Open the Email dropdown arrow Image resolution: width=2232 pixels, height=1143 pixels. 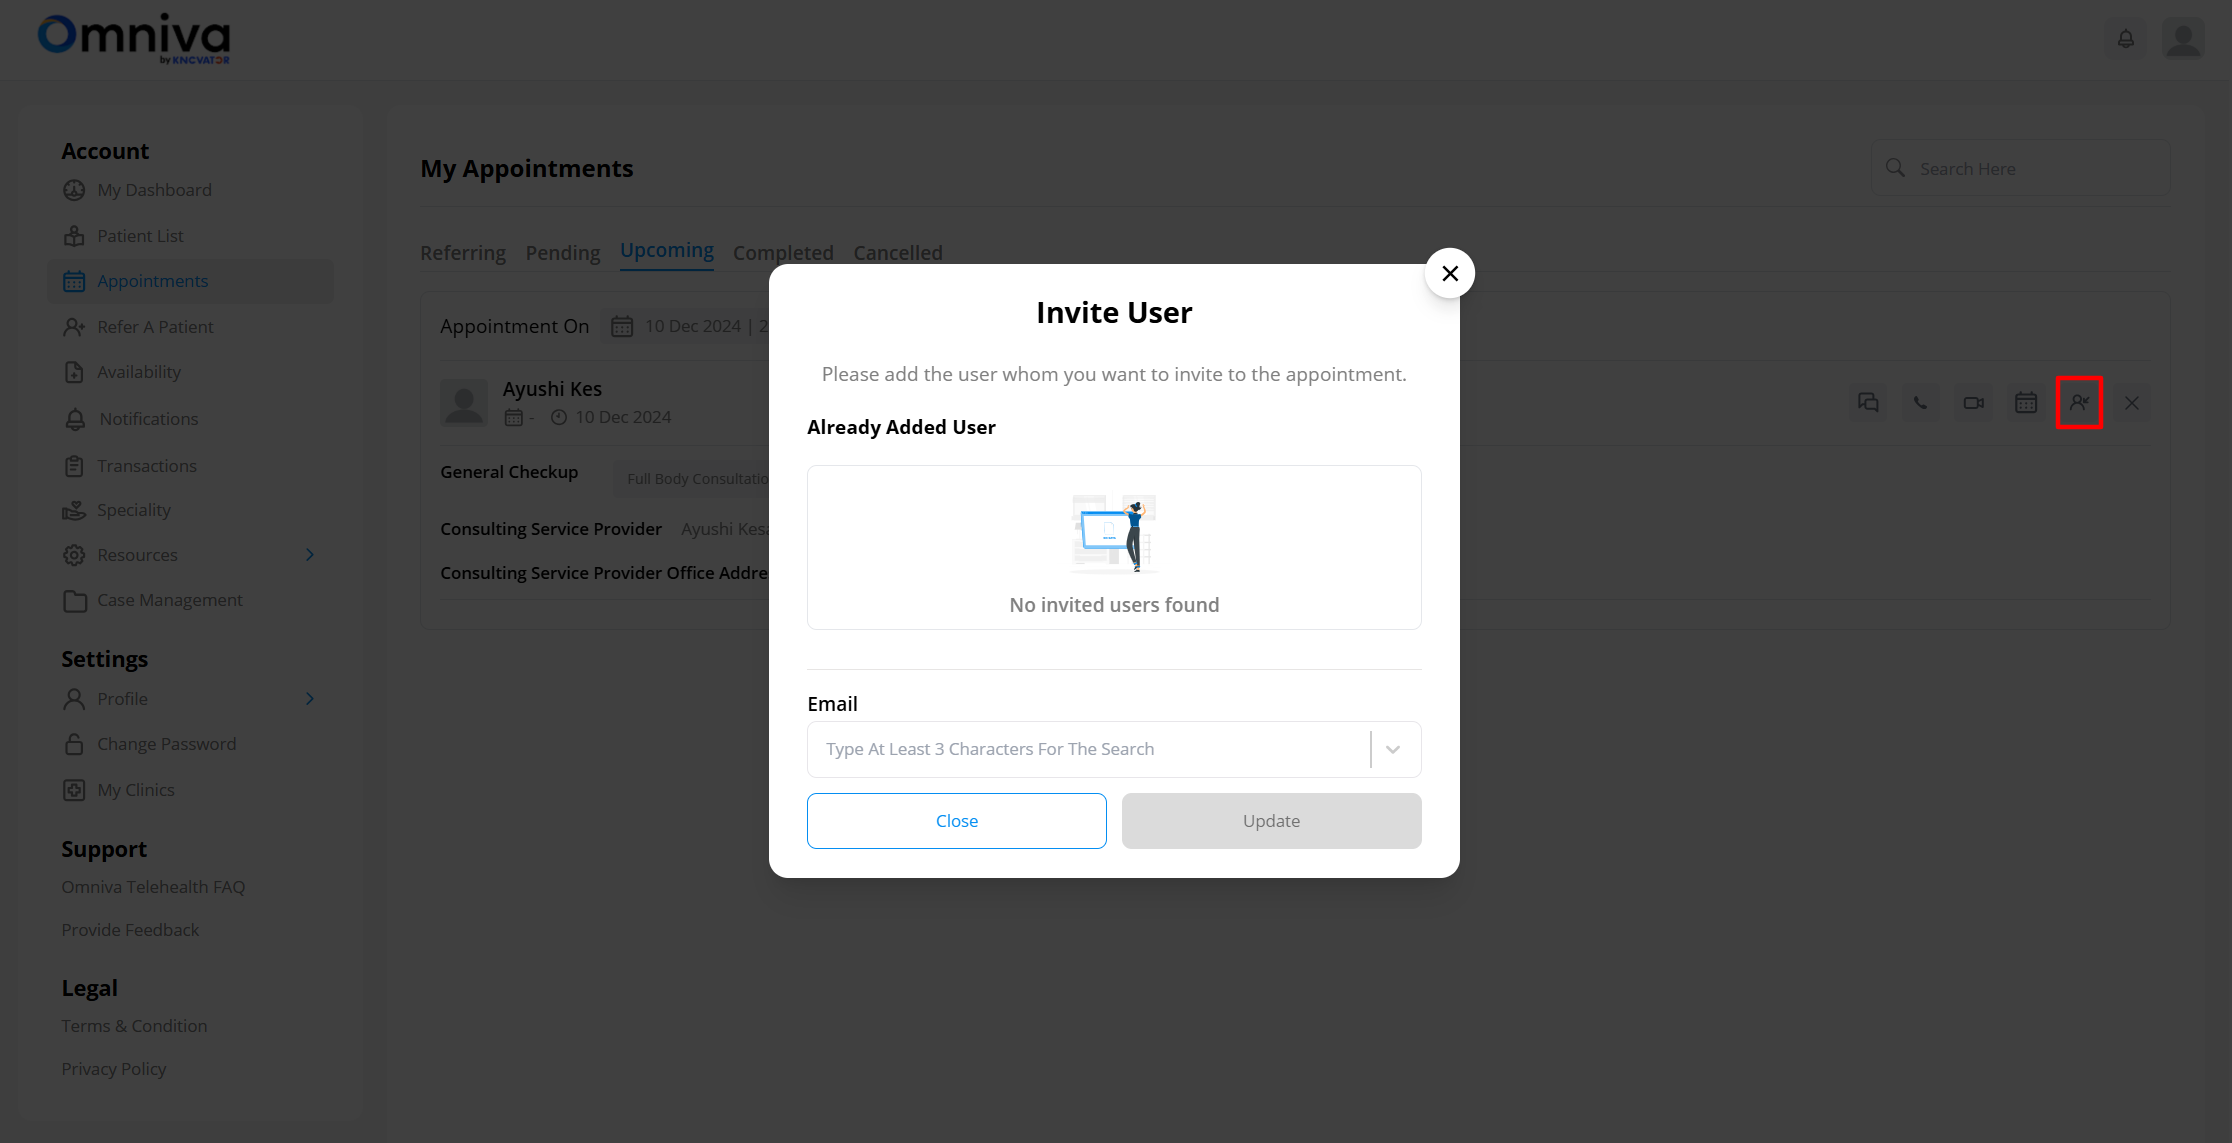coord(1393,749)
